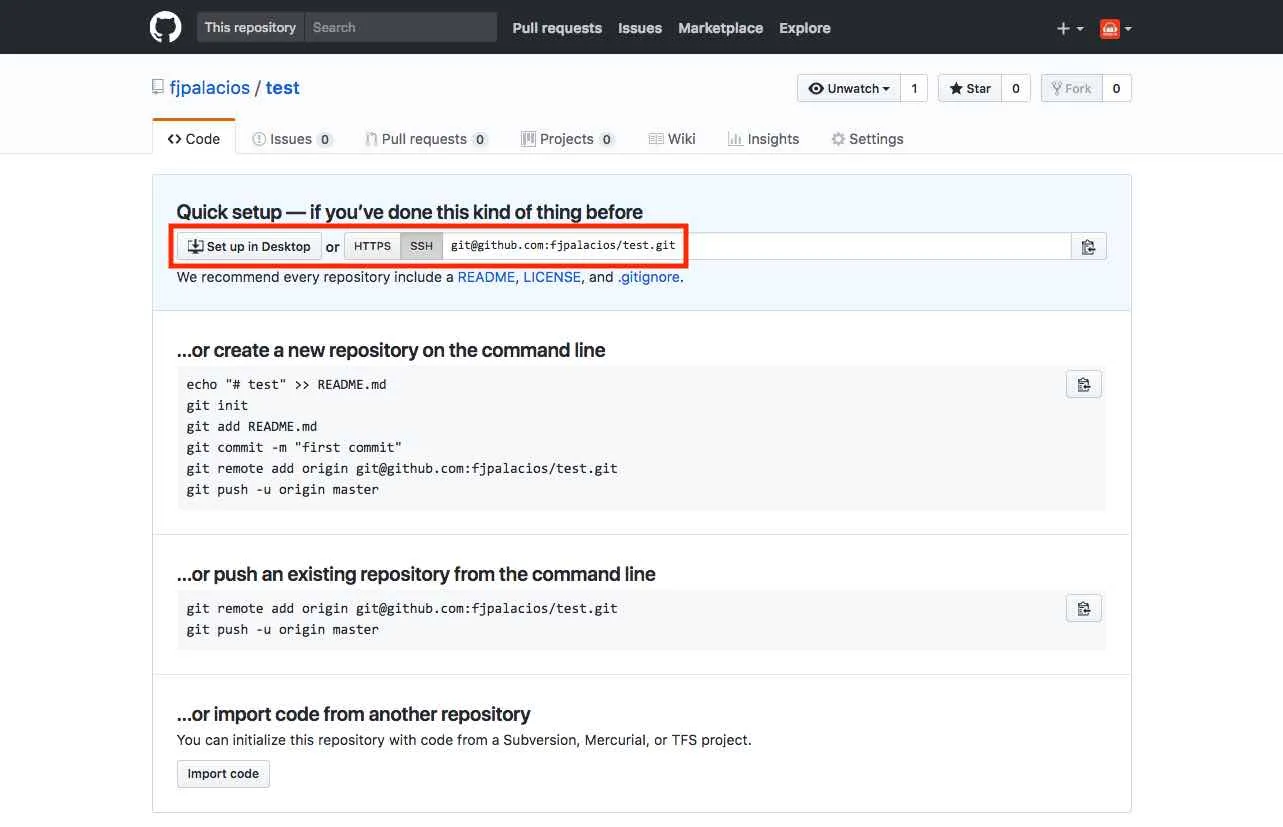Expand the plus create-new dropdown
The width and height of the screenshot is (1283, 827).
[x=1070, y=28]
